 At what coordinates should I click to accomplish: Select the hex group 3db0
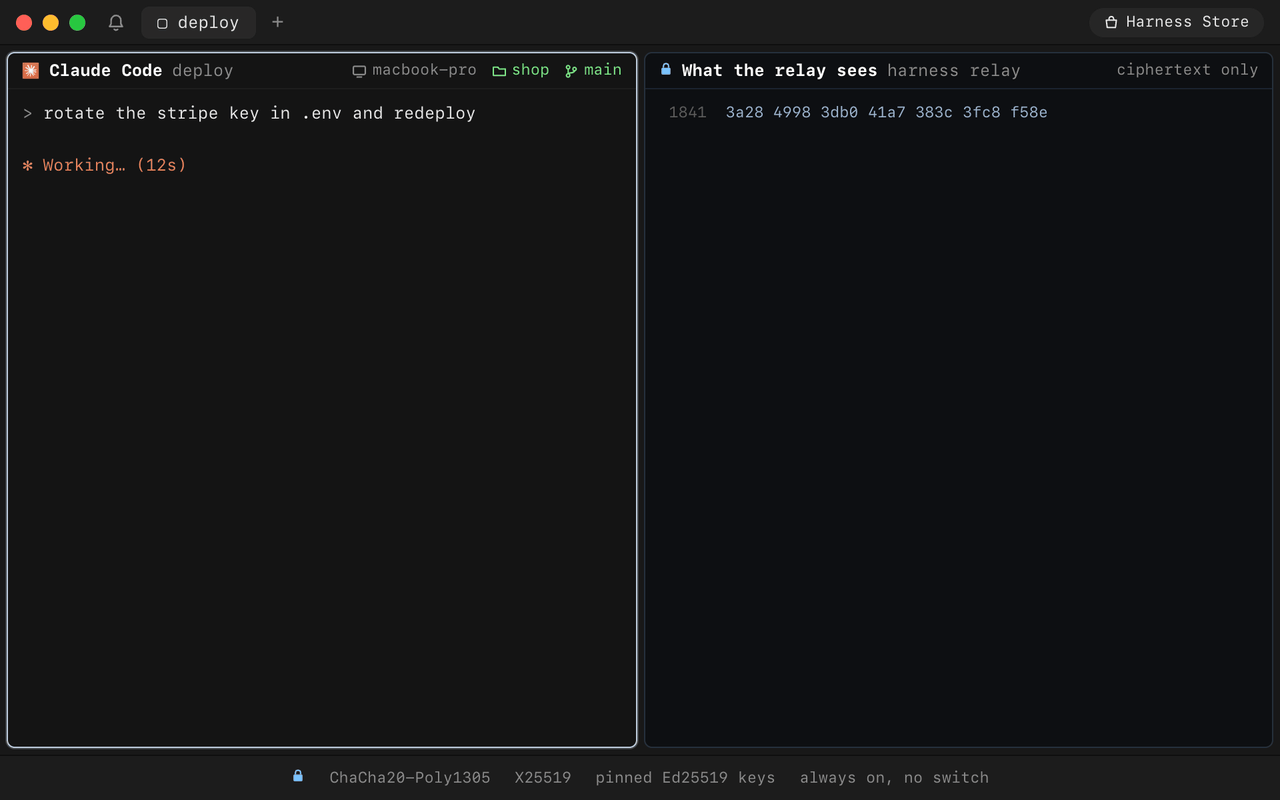pos(839,113)
